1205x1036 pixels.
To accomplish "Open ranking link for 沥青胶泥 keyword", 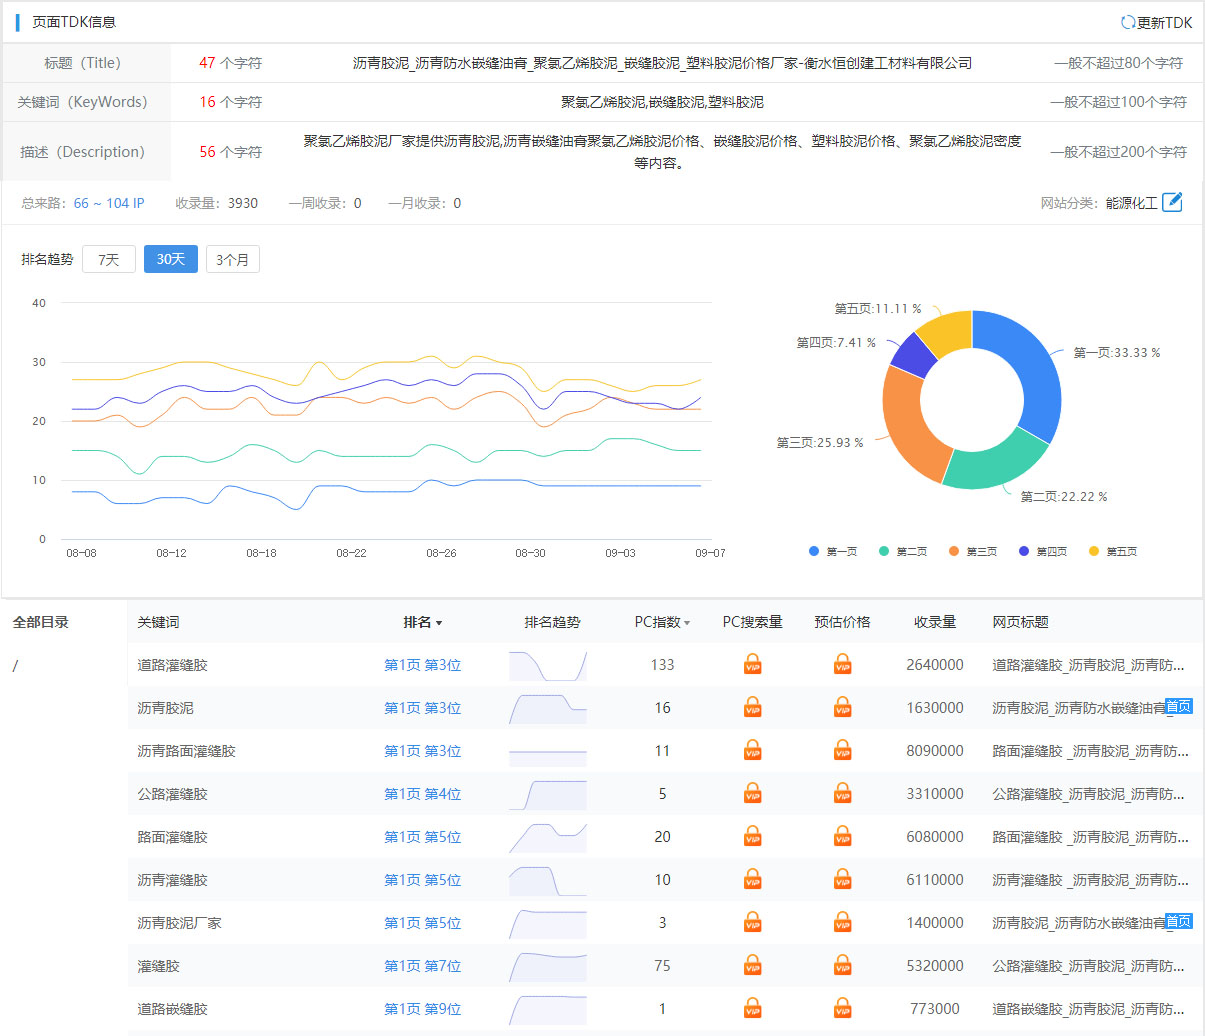I will (x=422, y=707).
